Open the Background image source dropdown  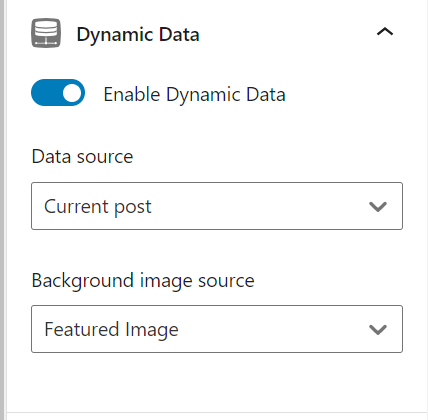pyautogui.click(x=217, y=329)
